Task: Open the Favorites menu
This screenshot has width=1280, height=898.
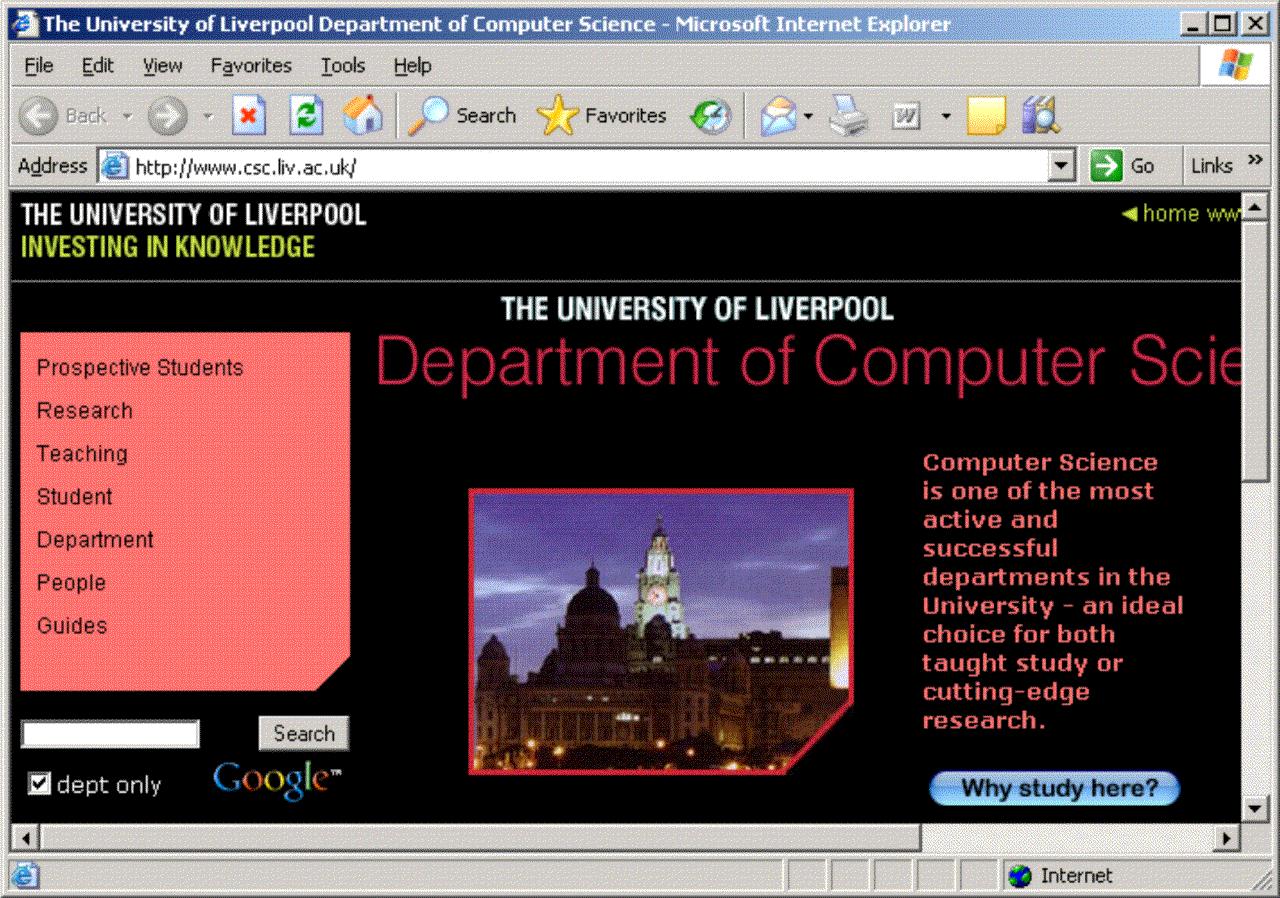Action: click(x=251, y=66)
